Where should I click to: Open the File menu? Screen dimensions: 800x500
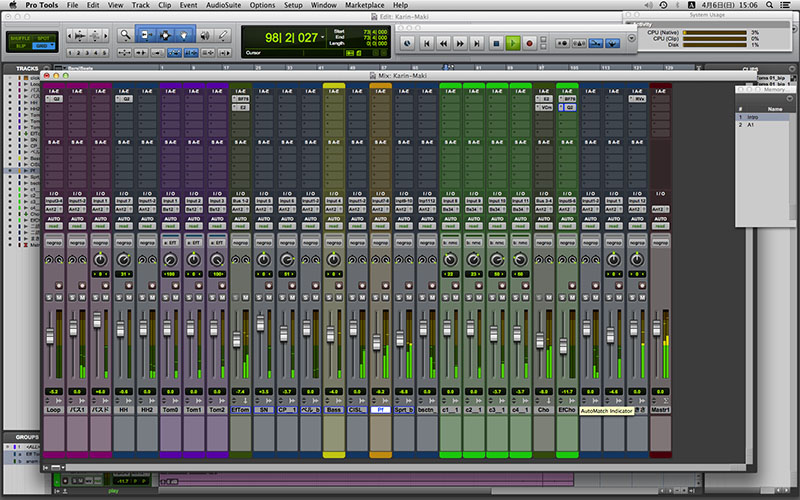point(73,5)
